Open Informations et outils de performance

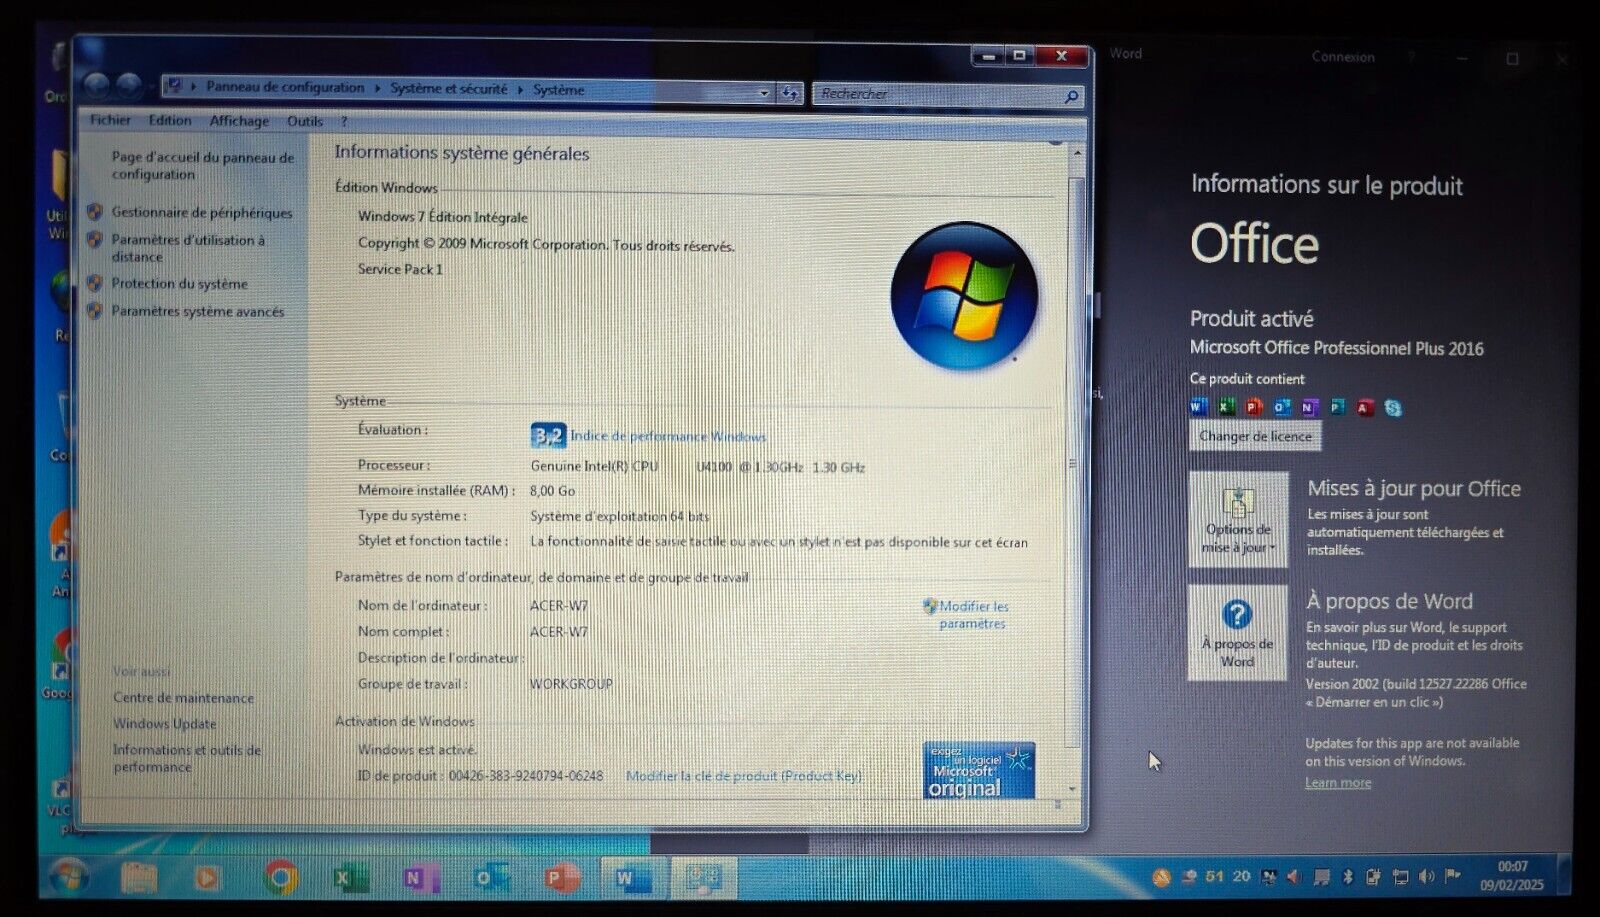187,758
